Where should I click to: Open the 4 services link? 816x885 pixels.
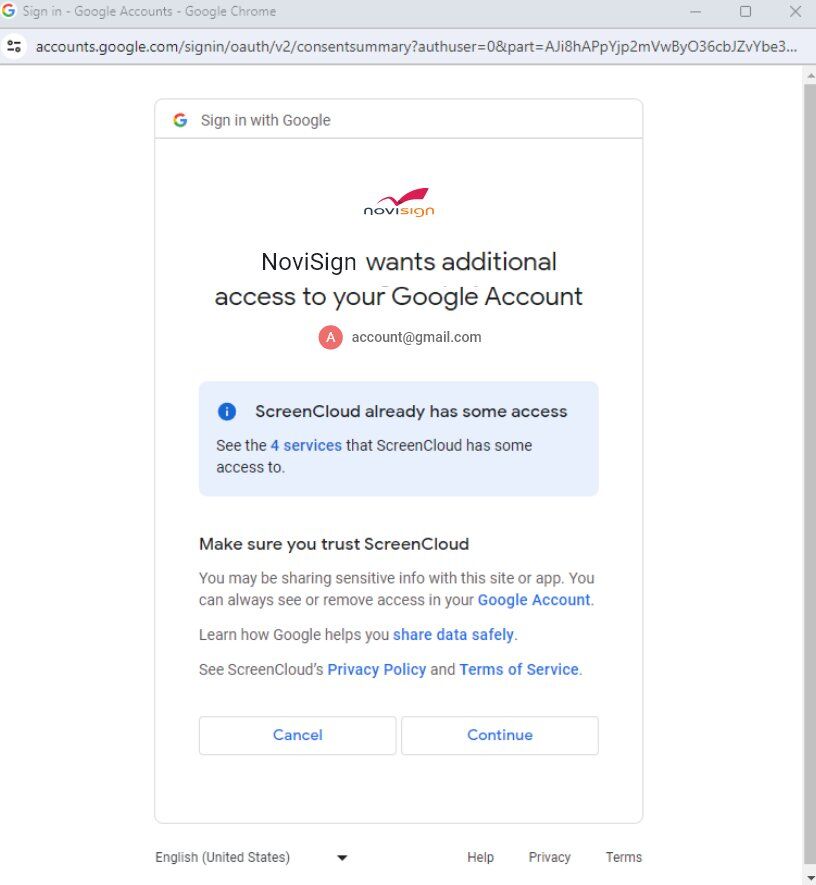pos(304,445)
